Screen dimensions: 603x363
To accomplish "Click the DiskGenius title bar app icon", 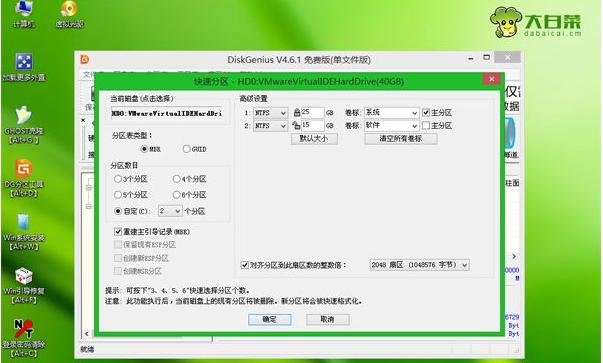I will [x=85, y=59].
